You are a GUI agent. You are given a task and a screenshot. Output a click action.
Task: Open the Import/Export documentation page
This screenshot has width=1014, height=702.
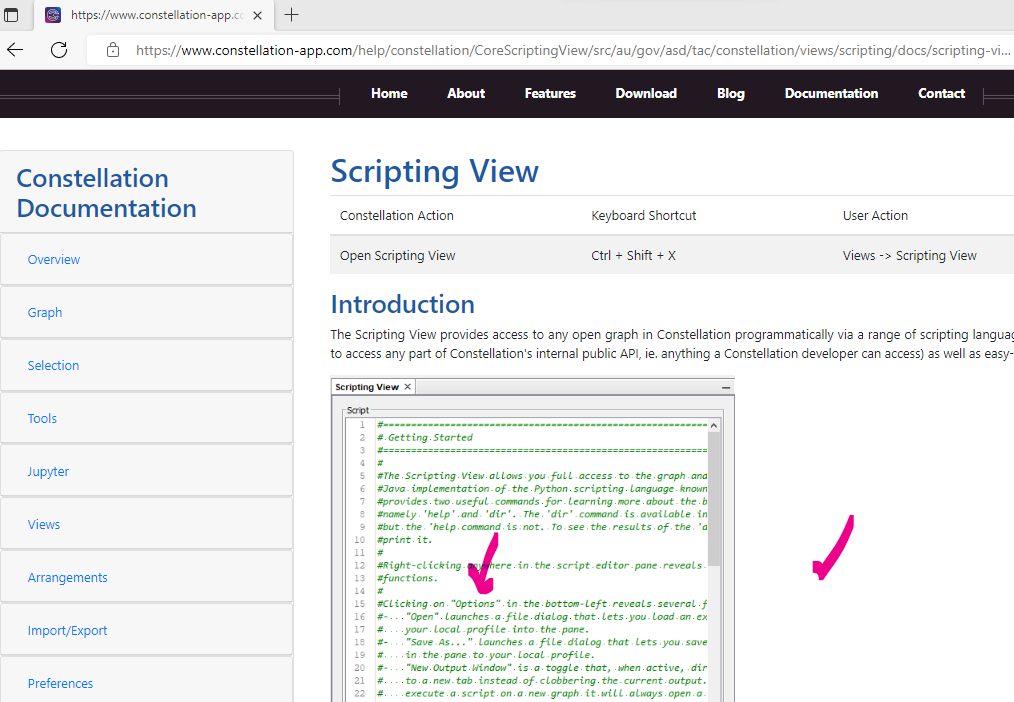click(68, 630)
